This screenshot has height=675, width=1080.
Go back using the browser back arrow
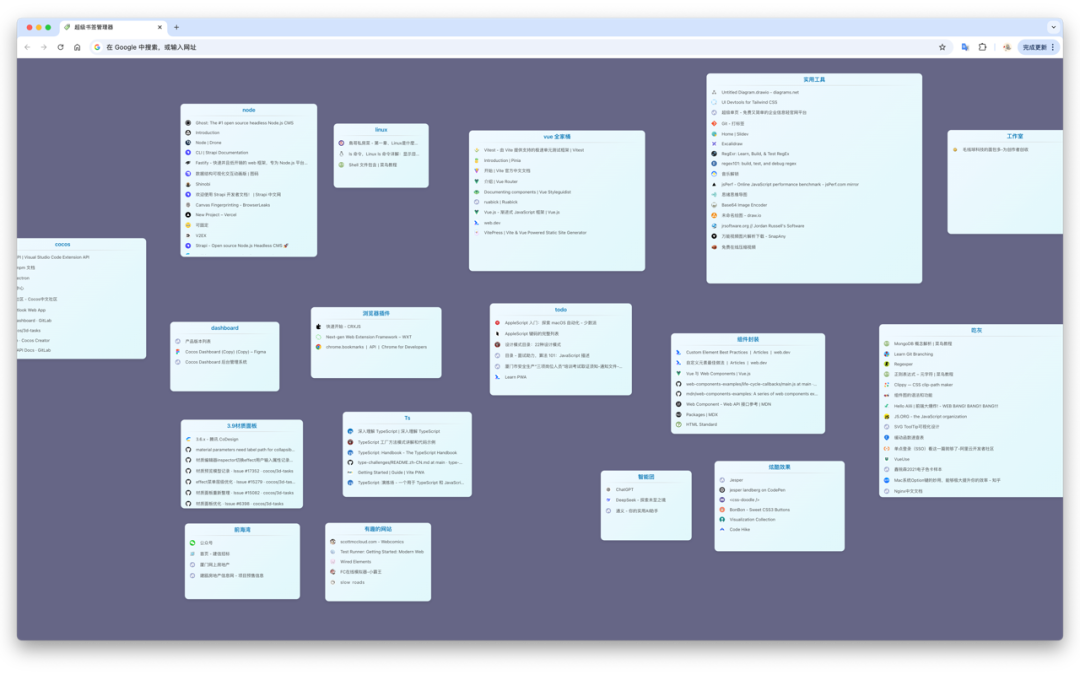point(28,48)
